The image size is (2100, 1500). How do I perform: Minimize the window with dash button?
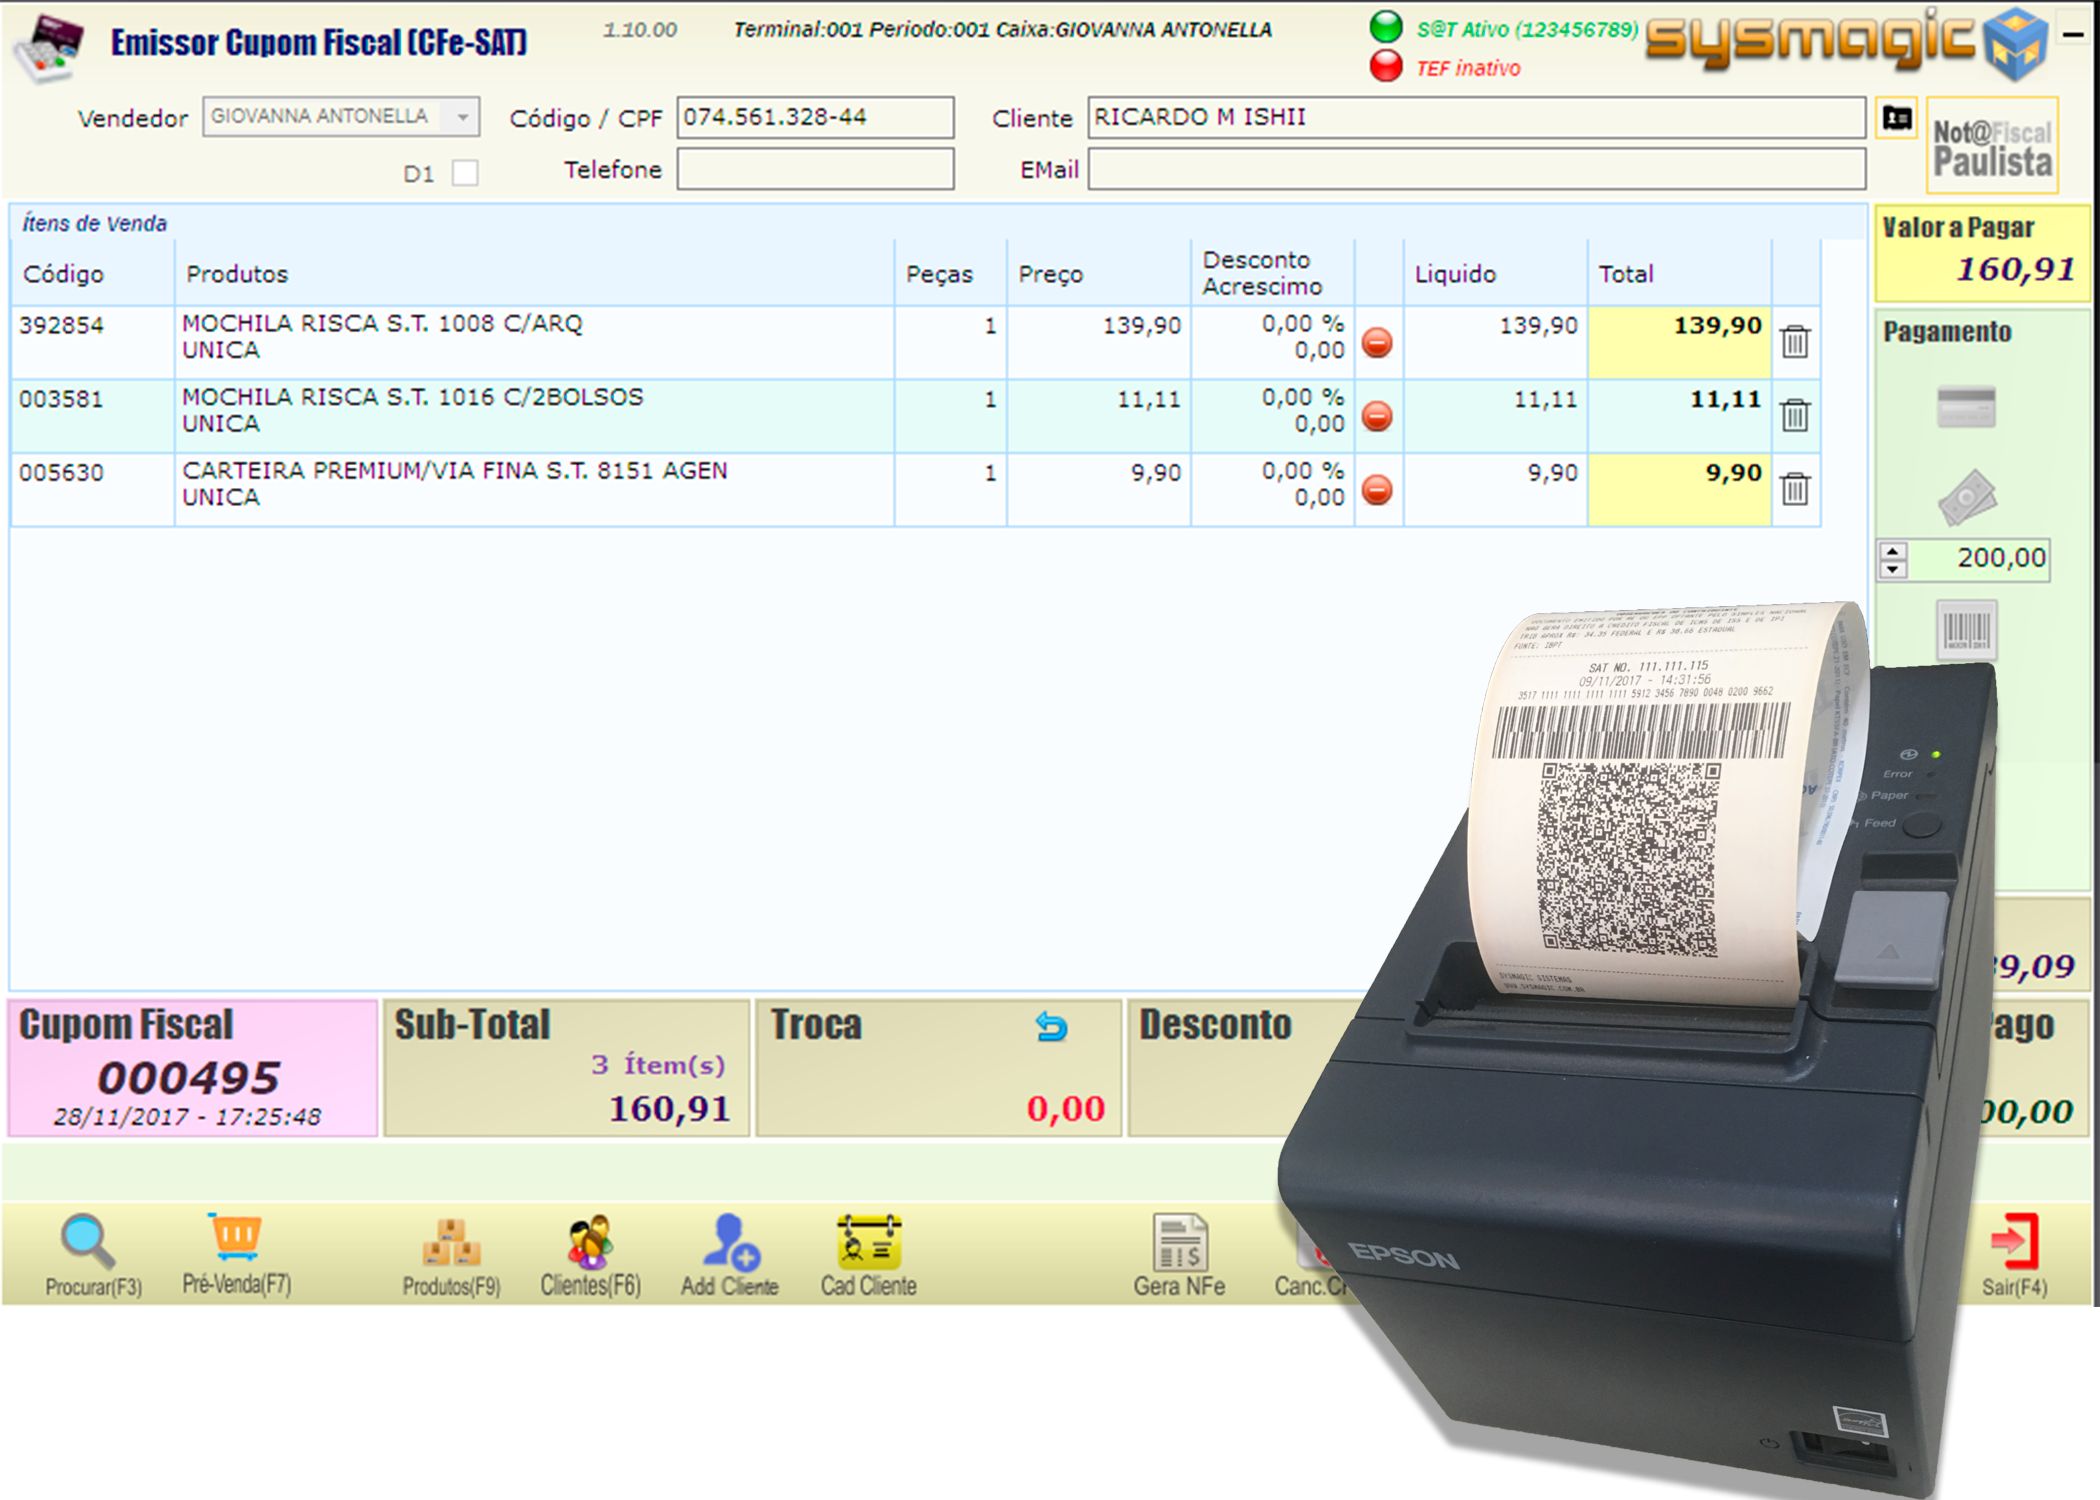click(x=2074, y=34)
